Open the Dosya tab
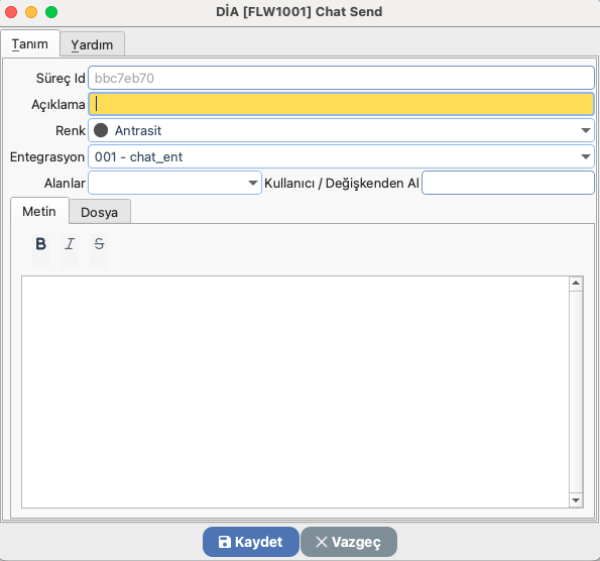600x561 pixels. coord(100,212)
